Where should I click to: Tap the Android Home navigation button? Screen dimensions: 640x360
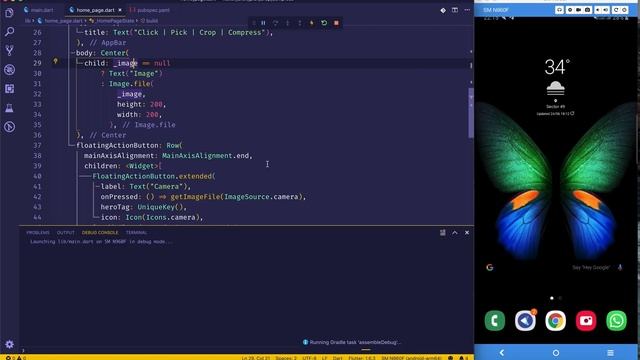coord(556,352)
